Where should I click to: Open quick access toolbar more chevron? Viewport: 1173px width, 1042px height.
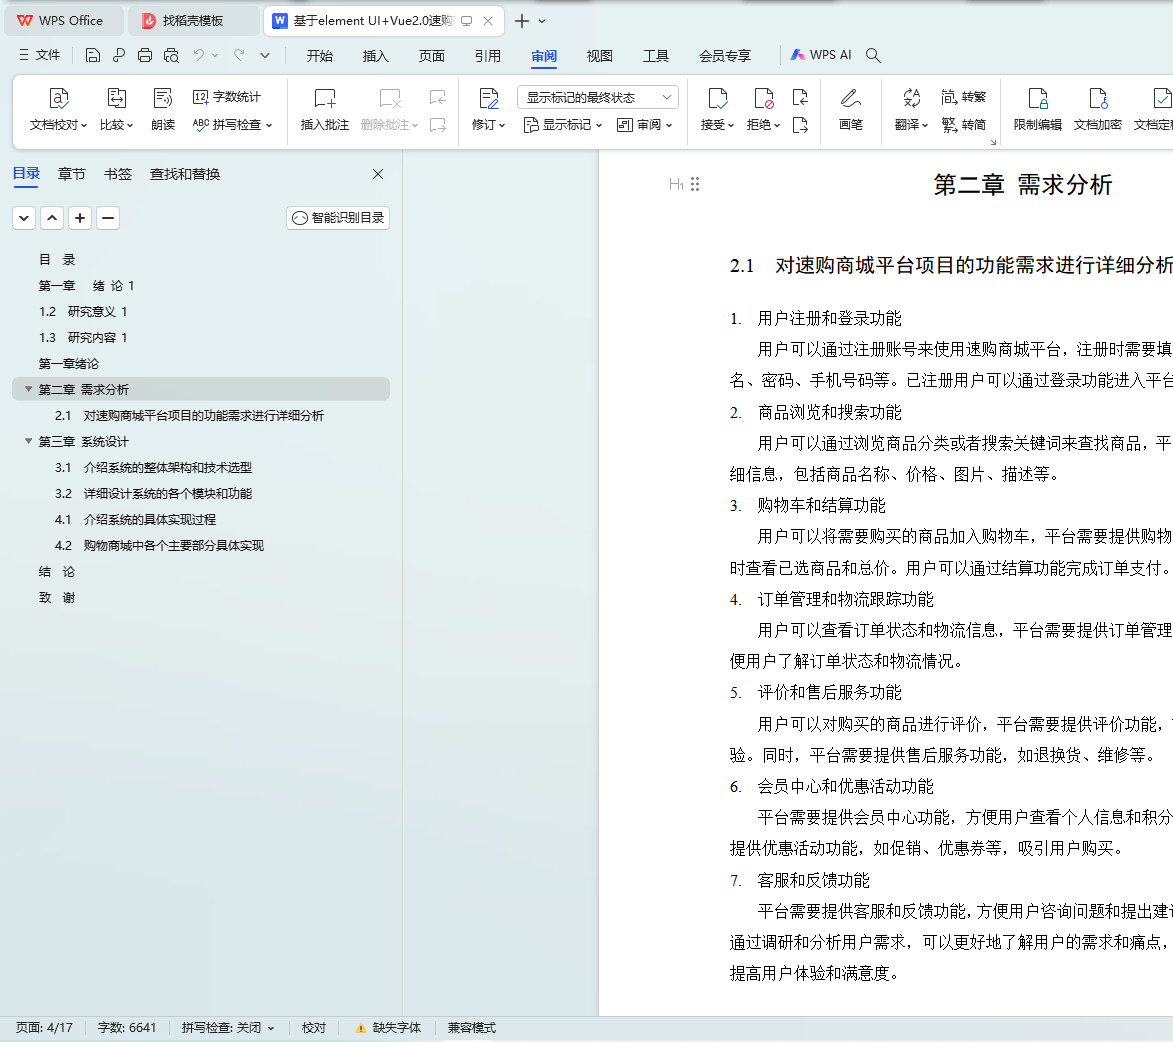[x=265, y=55]
